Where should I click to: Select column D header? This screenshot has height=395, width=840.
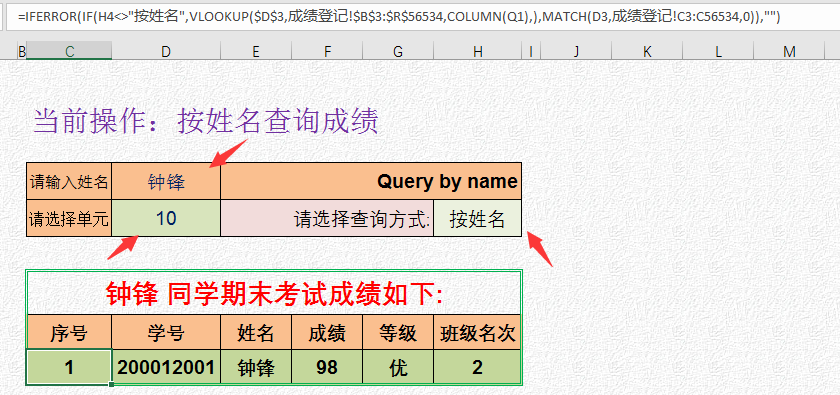pyautogui.click(x=166, y=51)
